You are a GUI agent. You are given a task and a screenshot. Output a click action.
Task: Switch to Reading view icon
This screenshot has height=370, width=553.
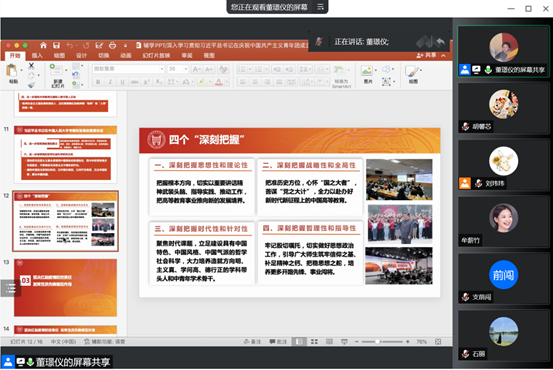click(329, 341)
